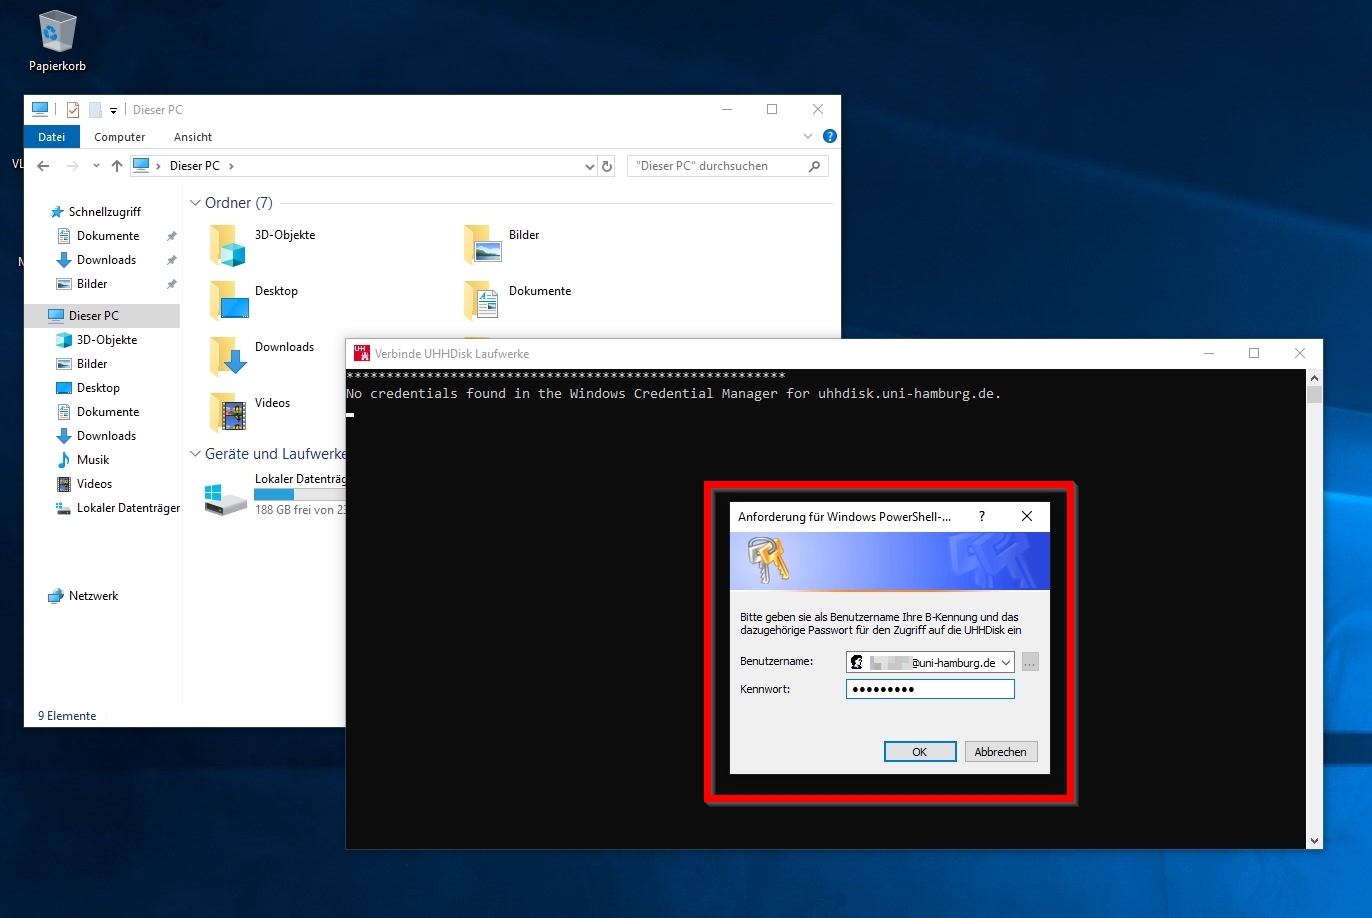This screenshot has height=918, width=1372.
Task: Open the 3D-Objekte folder icon
Action: [x=228, y=245]
